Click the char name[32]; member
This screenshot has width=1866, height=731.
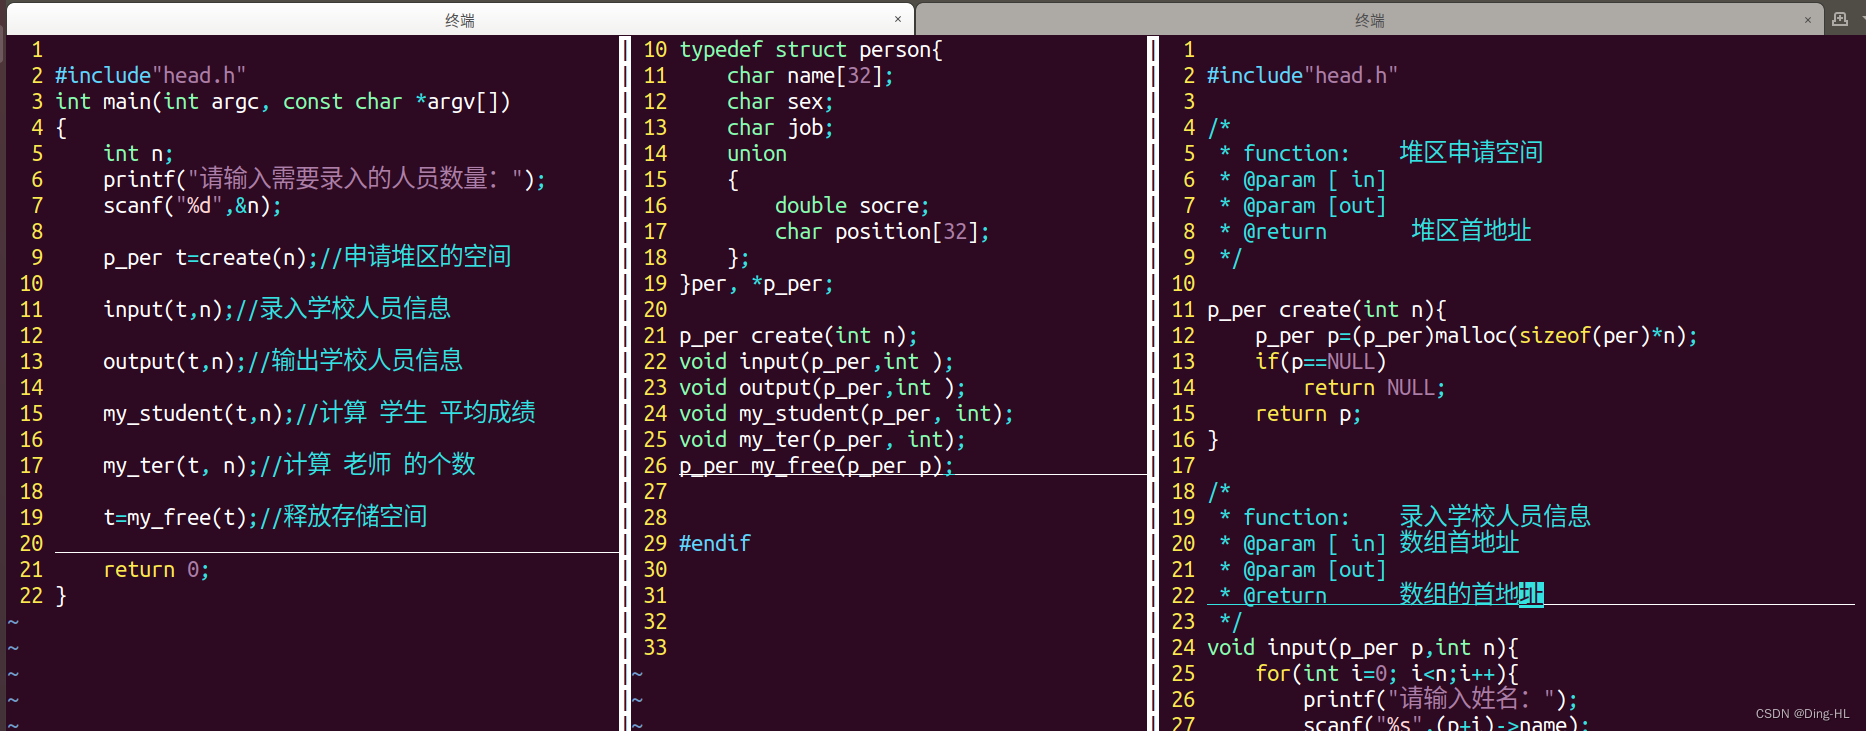[810, 75]
